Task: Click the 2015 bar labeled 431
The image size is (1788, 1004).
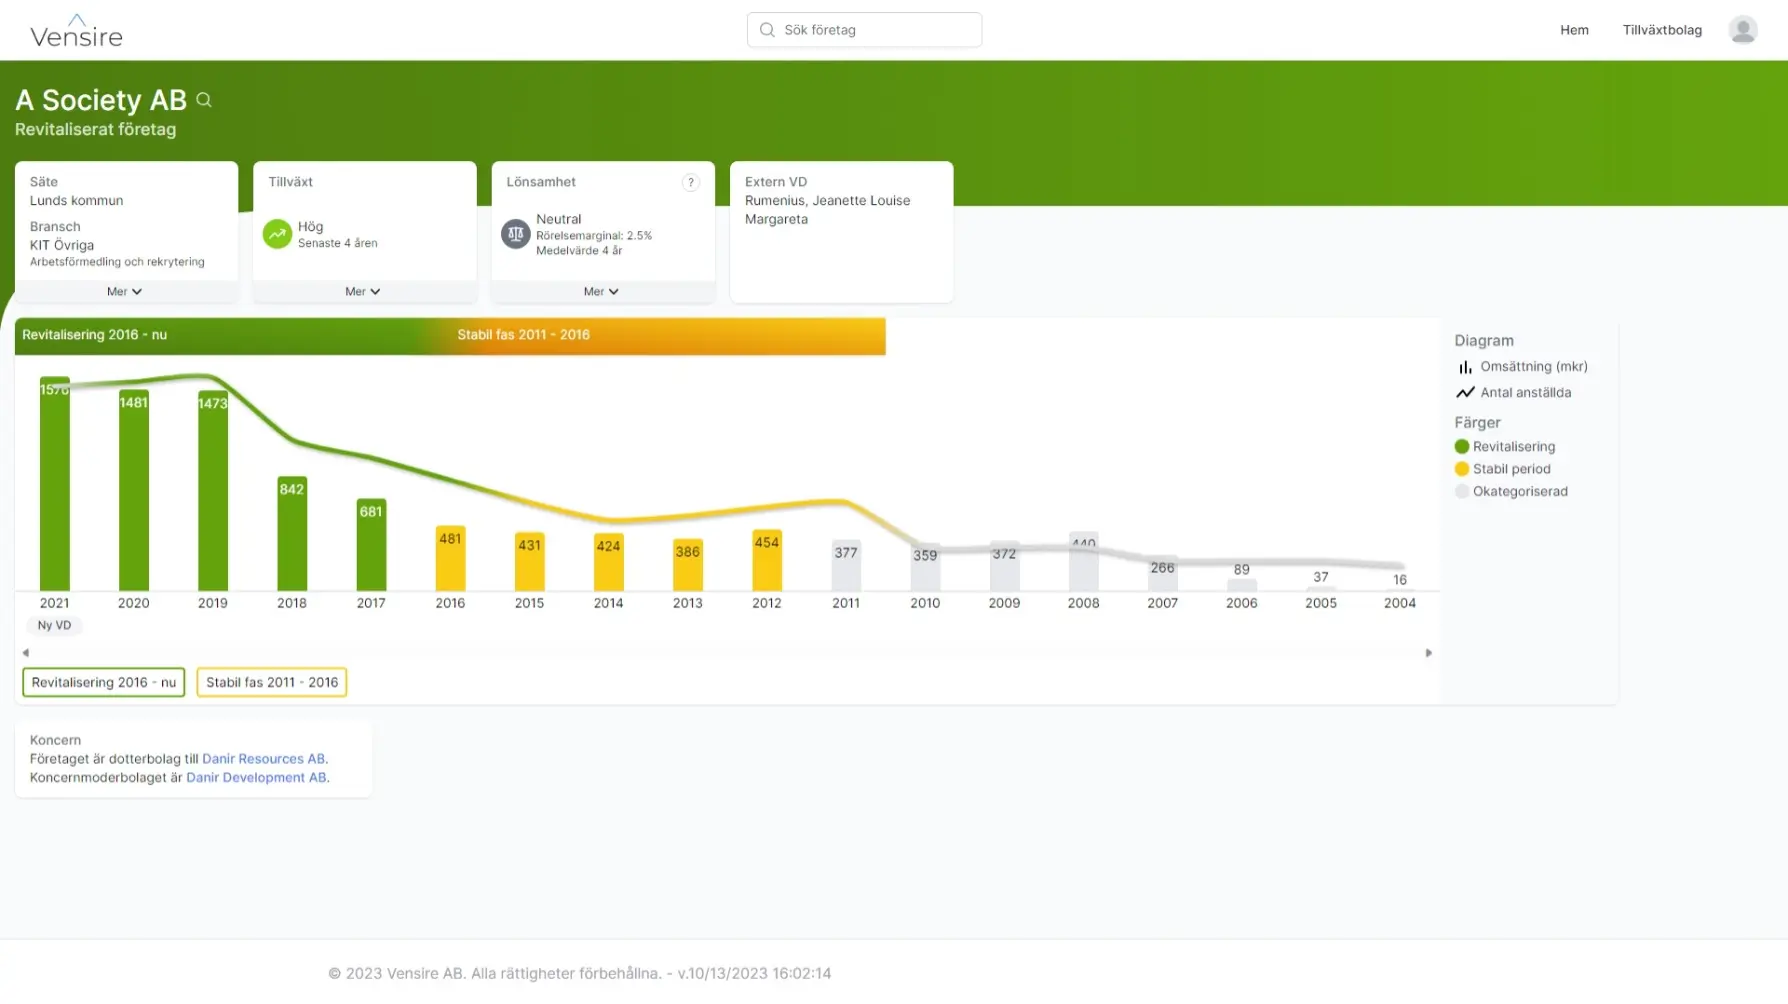Action: point(530,562)
